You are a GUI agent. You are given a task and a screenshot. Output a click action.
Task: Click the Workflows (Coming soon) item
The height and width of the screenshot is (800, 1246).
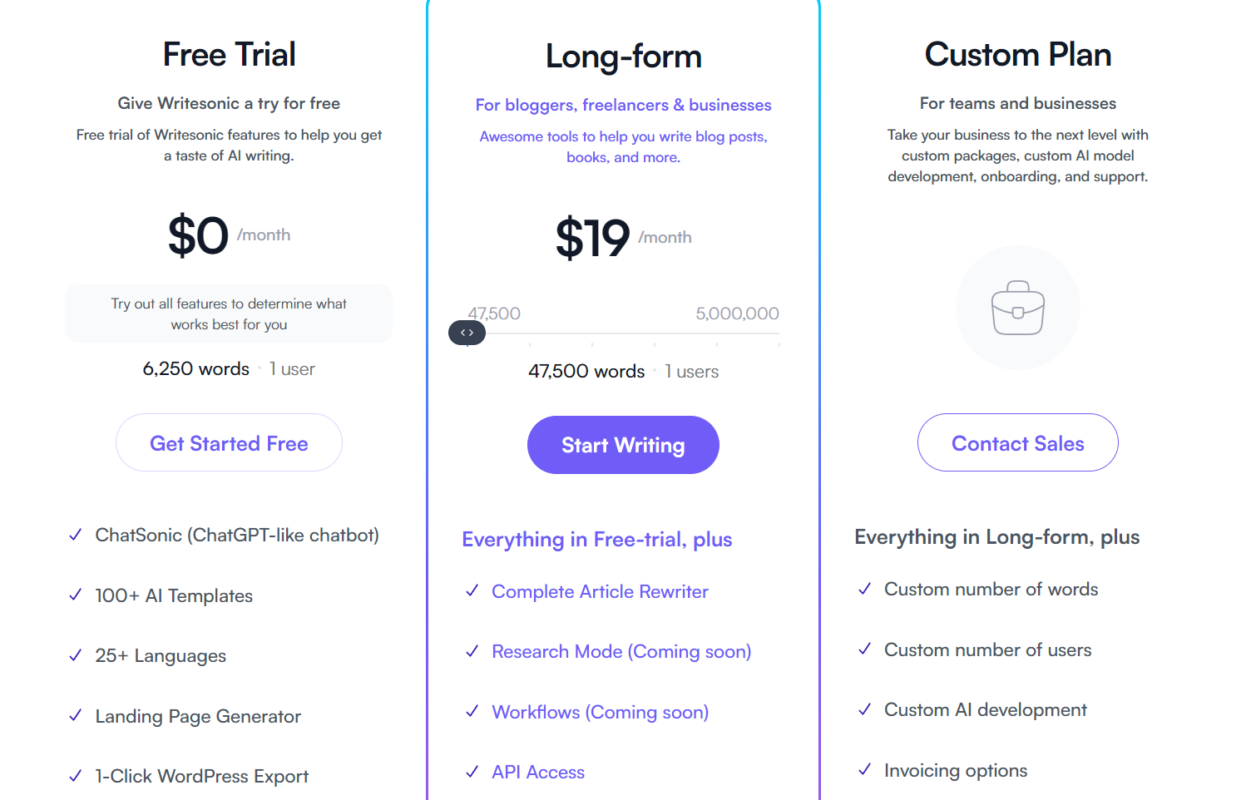(x=600, y=712)
